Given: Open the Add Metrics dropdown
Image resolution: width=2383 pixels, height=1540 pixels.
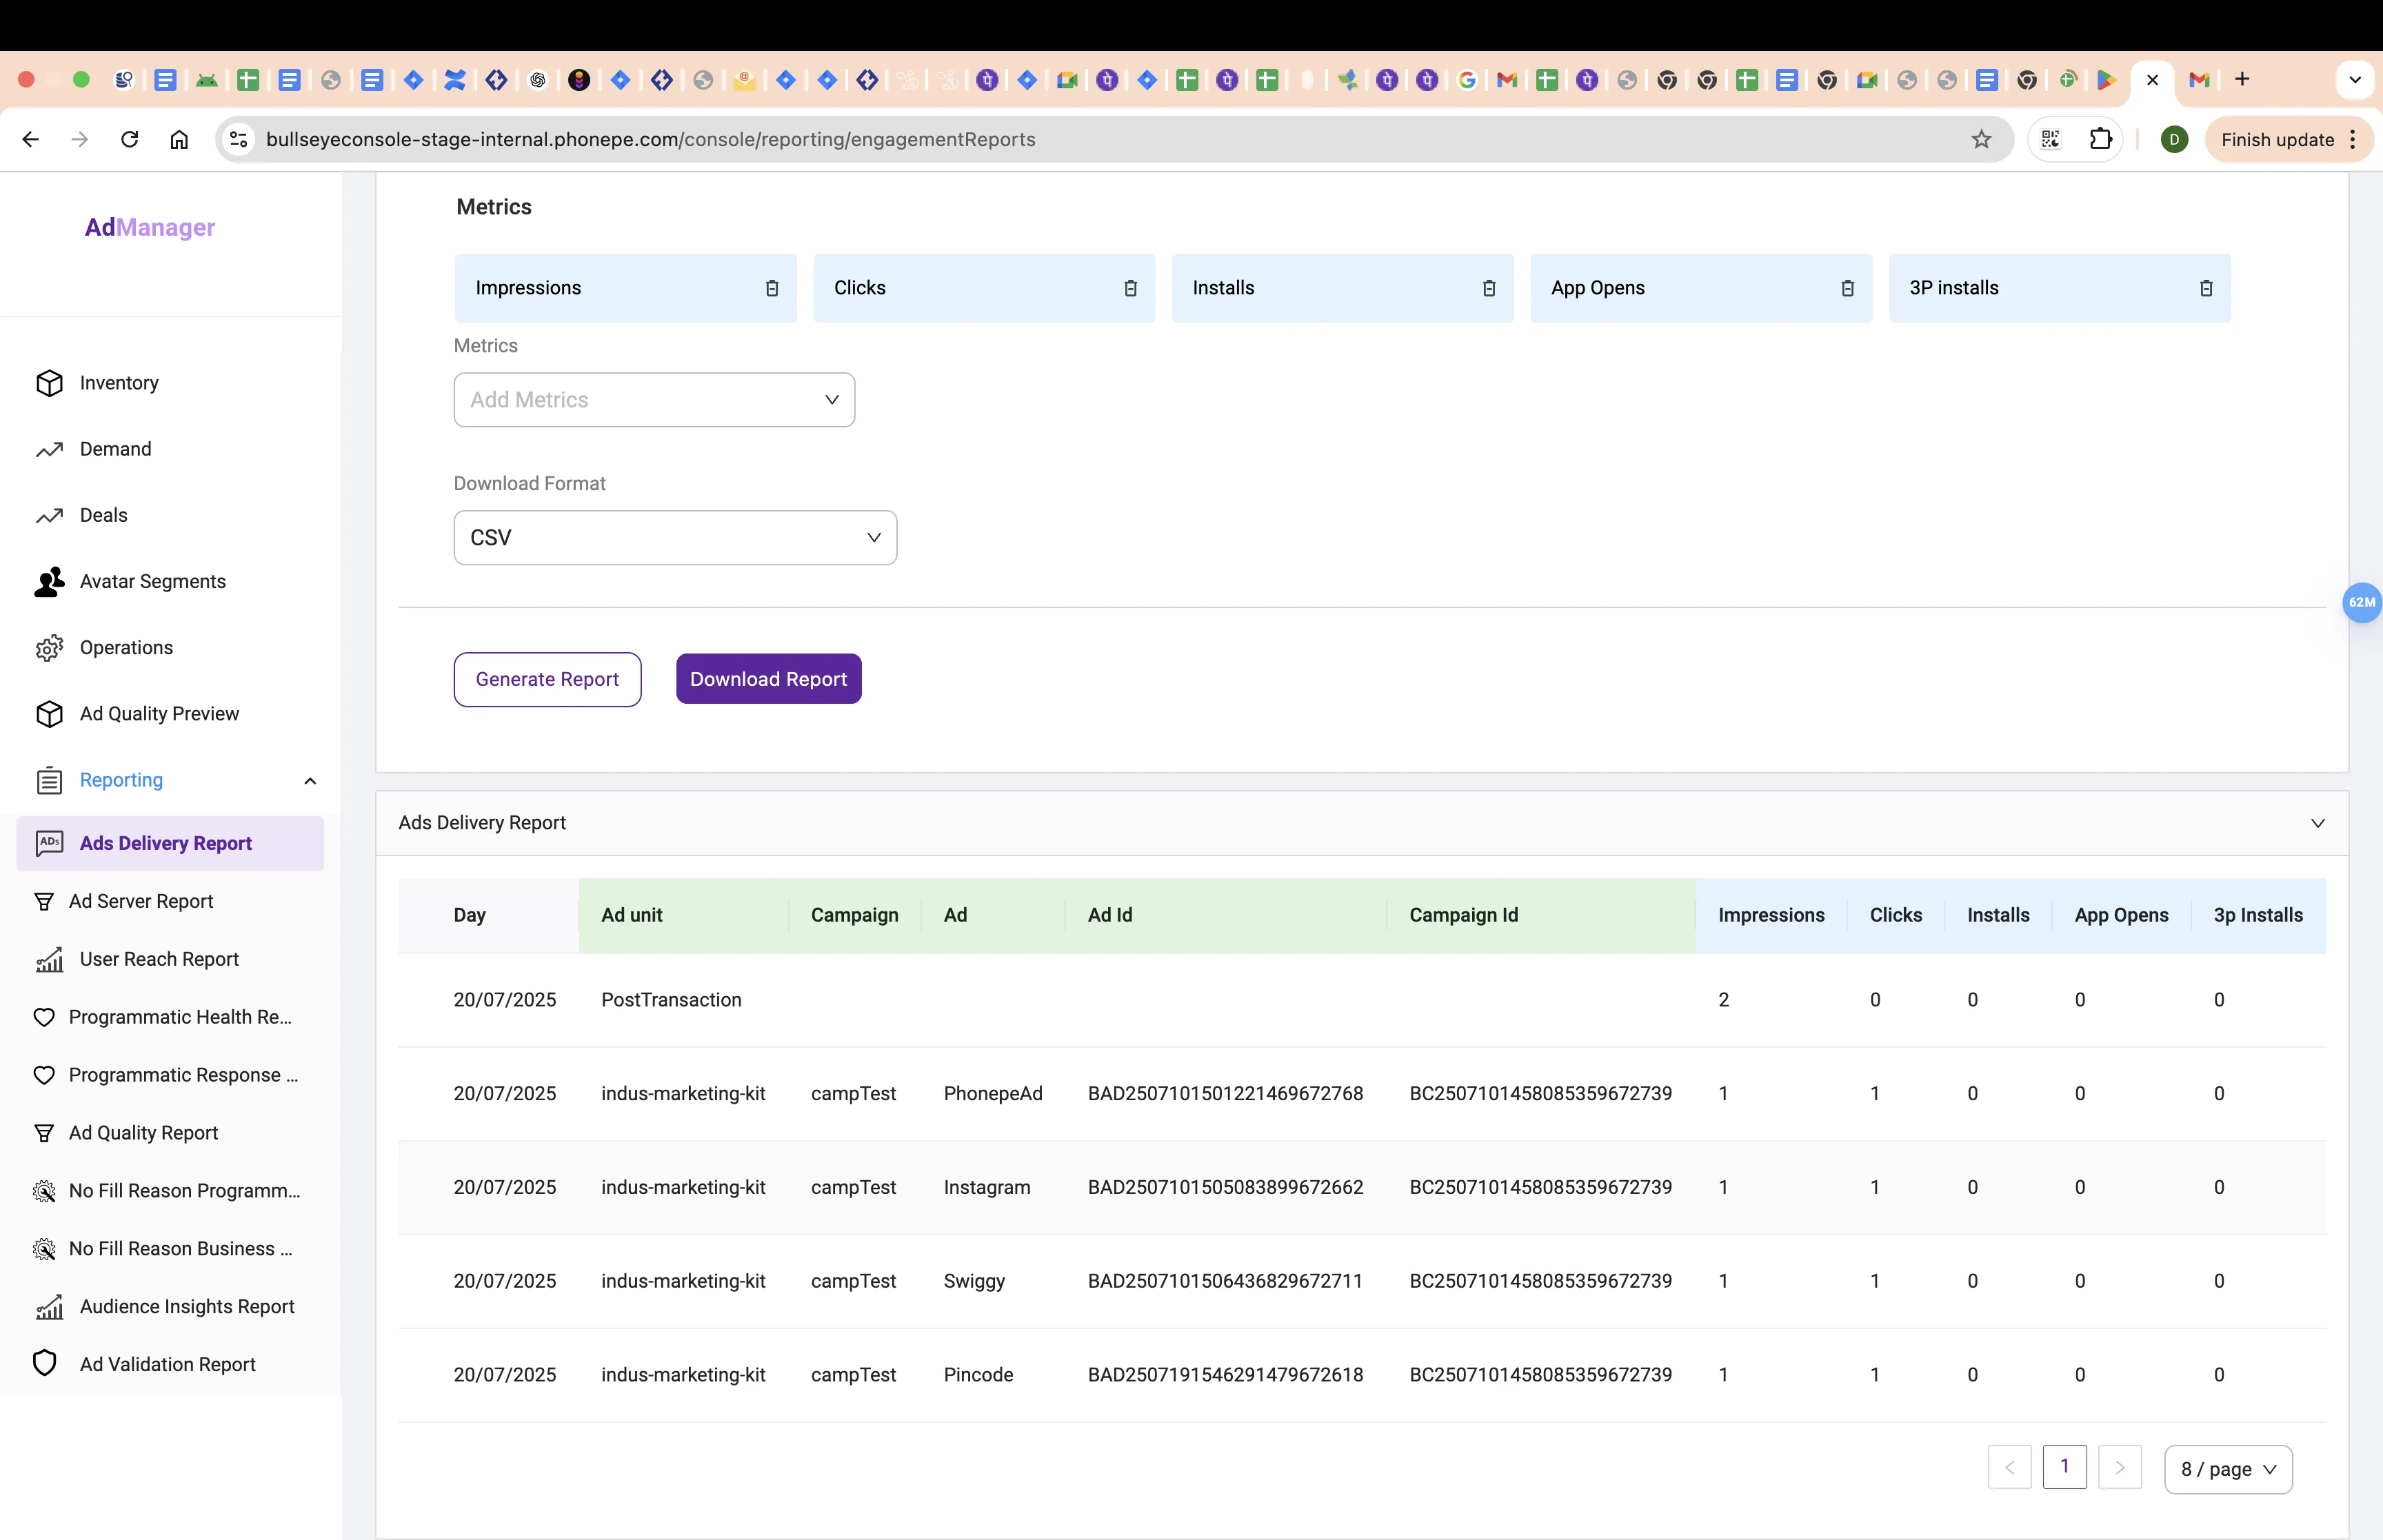Looking at the screenshot, I should pyautogui.click(x=654, y=400).
